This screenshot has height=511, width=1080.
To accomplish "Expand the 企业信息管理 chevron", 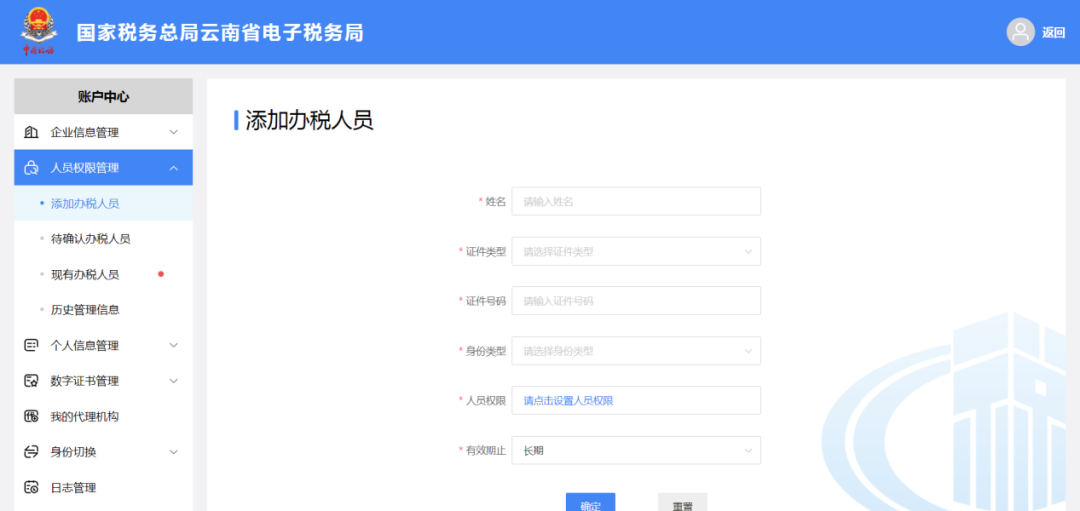I will pyautogui.click(x=173, y=132).
